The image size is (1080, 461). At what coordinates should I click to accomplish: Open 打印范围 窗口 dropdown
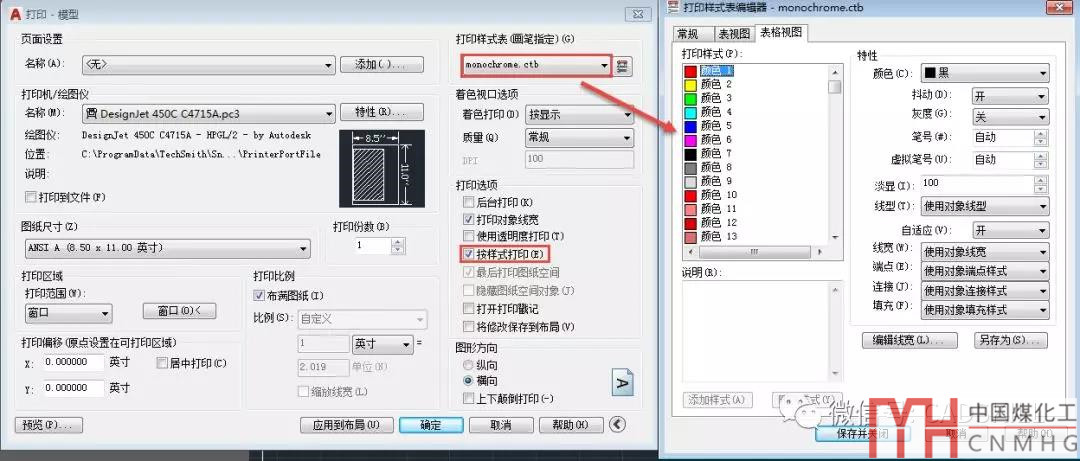point(68,313)
